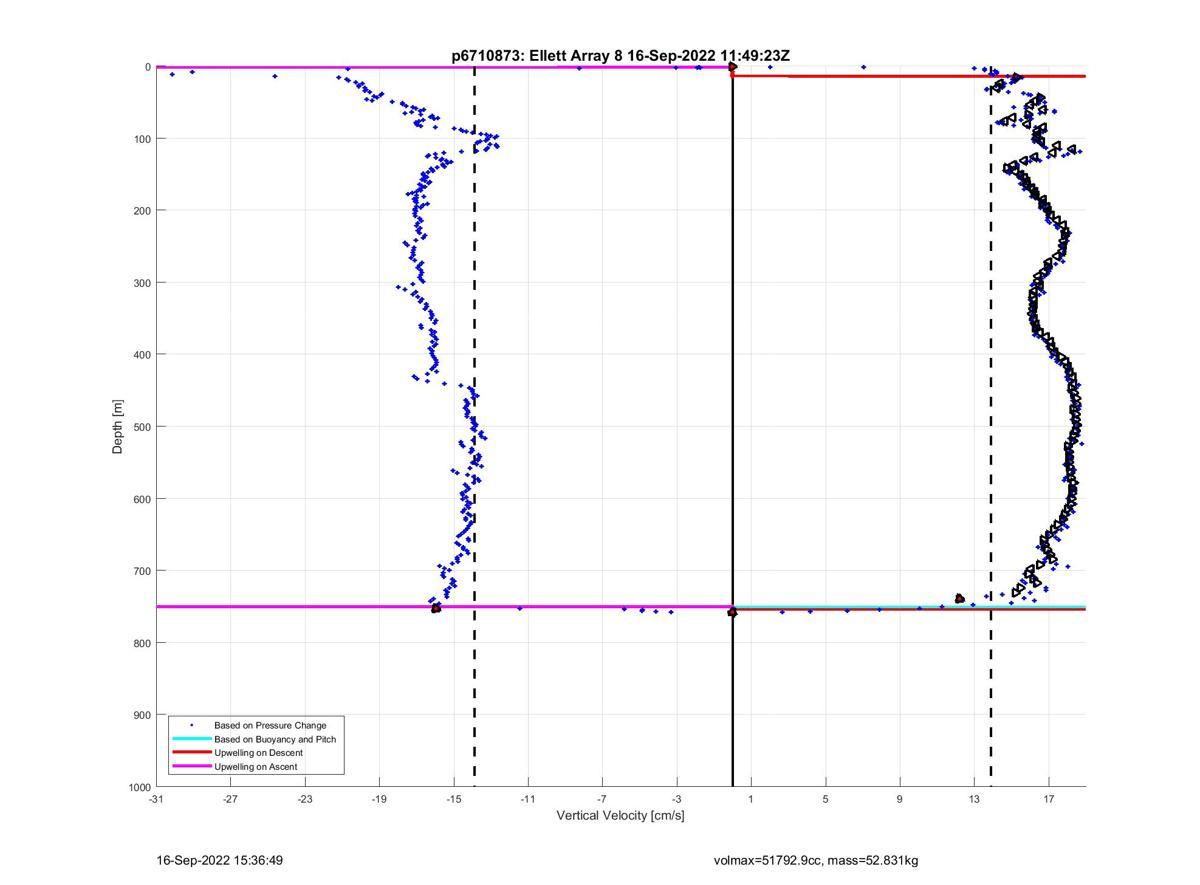Click the magenta line swatch in legend

click(191, 767)
